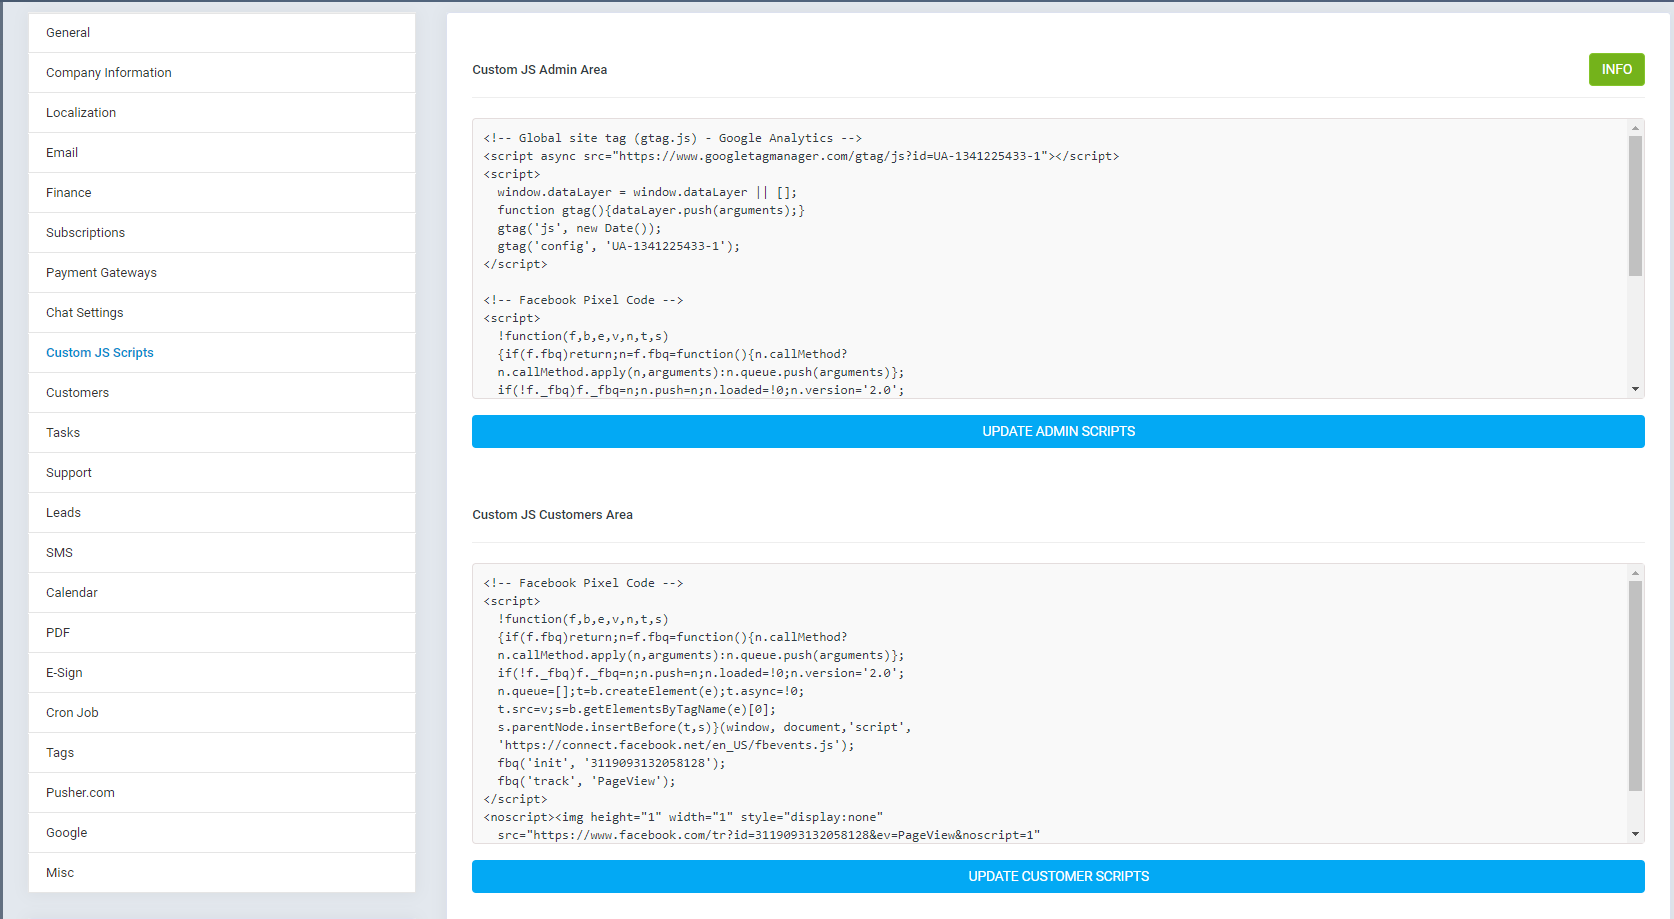Go to Misc settings
This screenshot has width=1674, height=919.
(221, 873)
